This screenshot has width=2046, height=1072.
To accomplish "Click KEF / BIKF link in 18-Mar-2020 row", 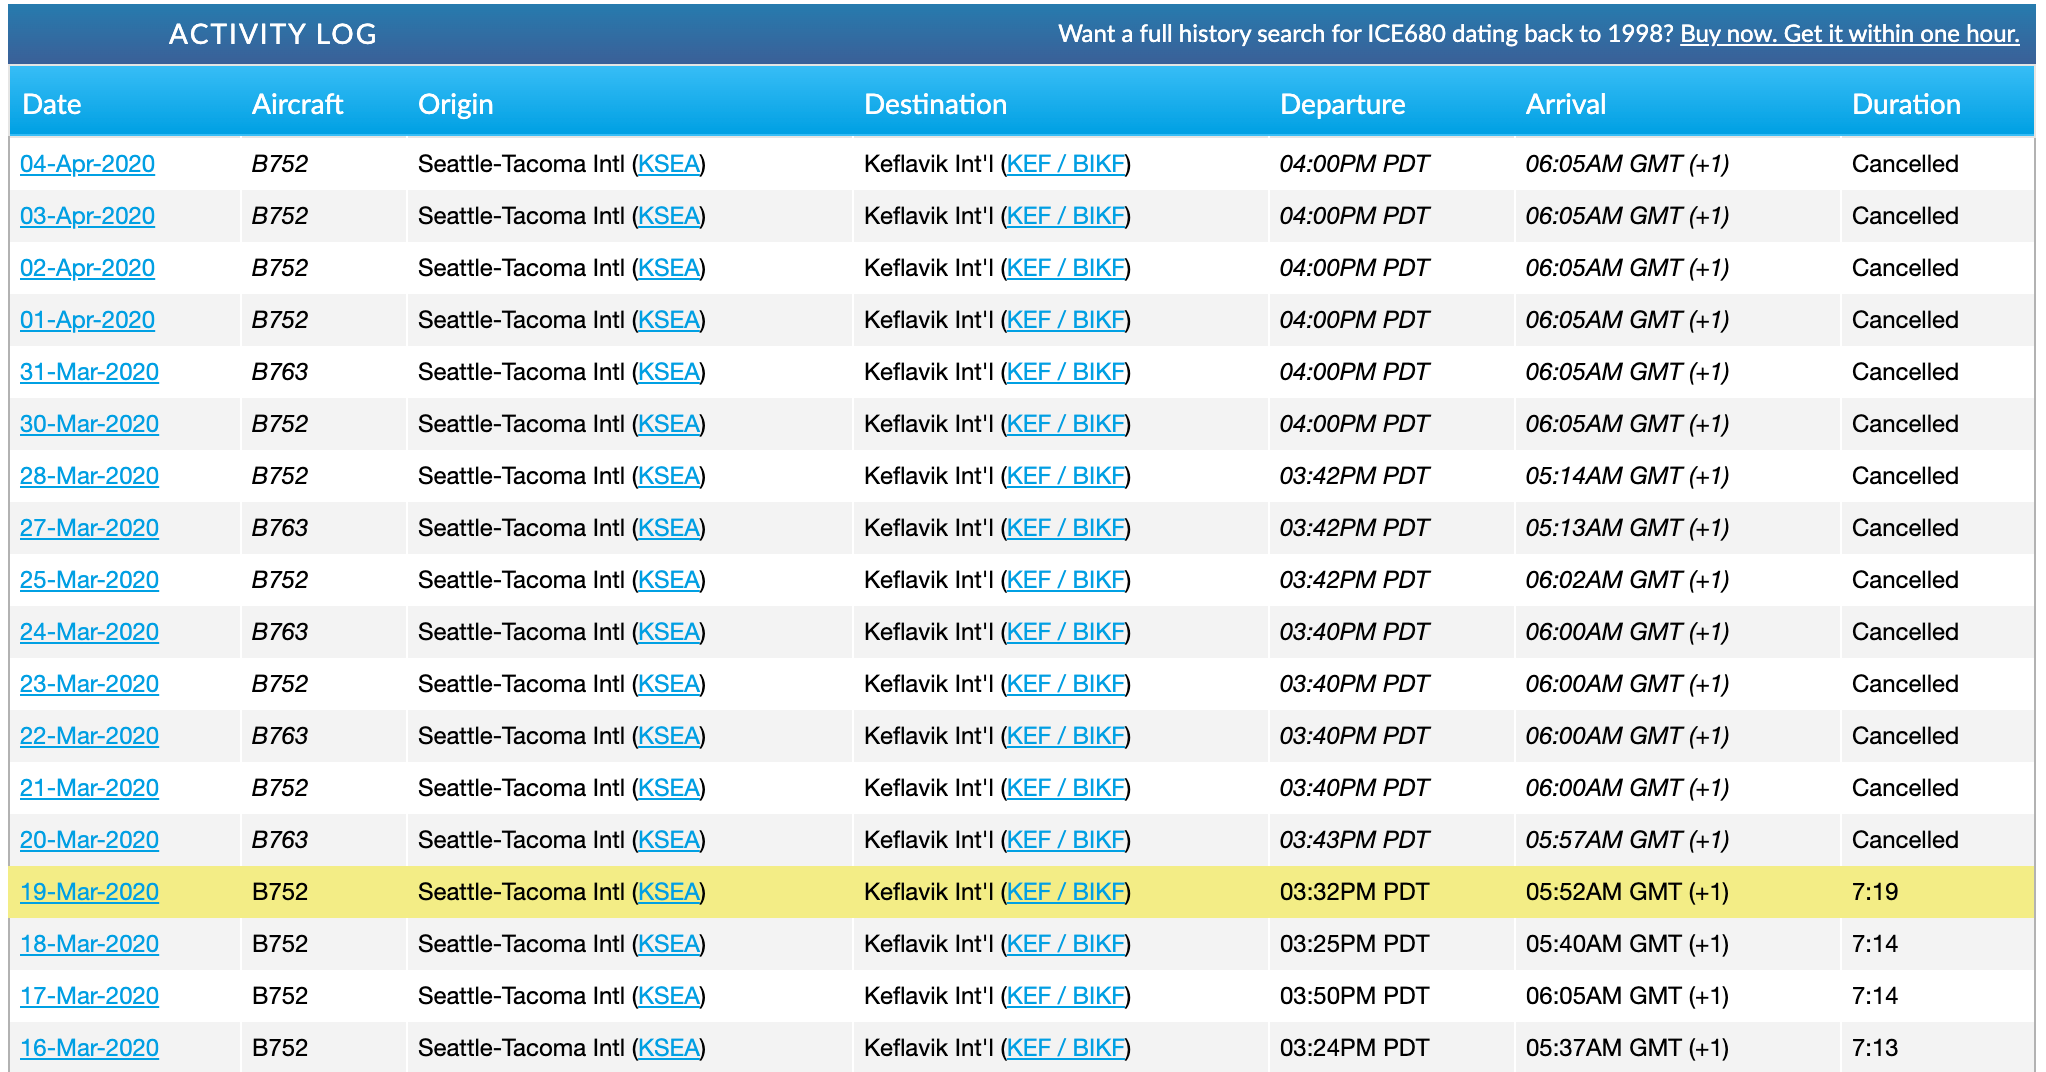I will click(1066, 944).
